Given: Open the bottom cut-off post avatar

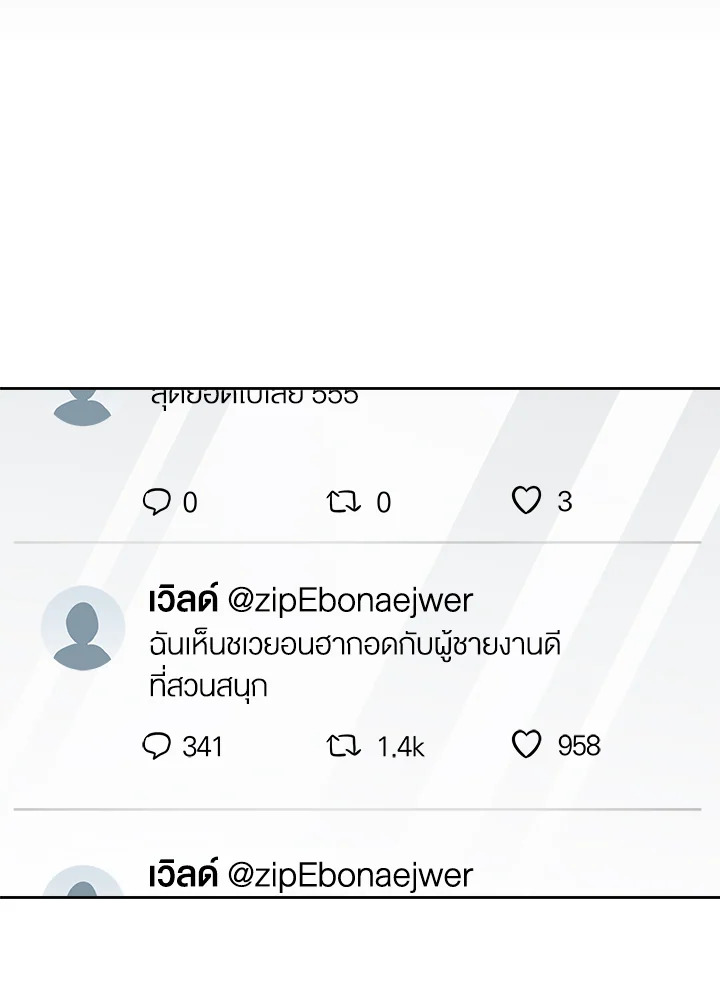Looking at the screenshot, I should coord(83,880).
